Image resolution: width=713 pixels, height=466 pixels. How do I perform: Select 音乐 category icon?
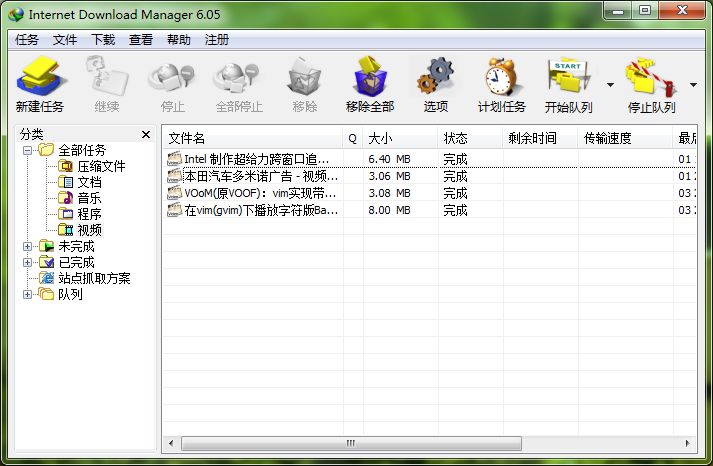(65, 198)
